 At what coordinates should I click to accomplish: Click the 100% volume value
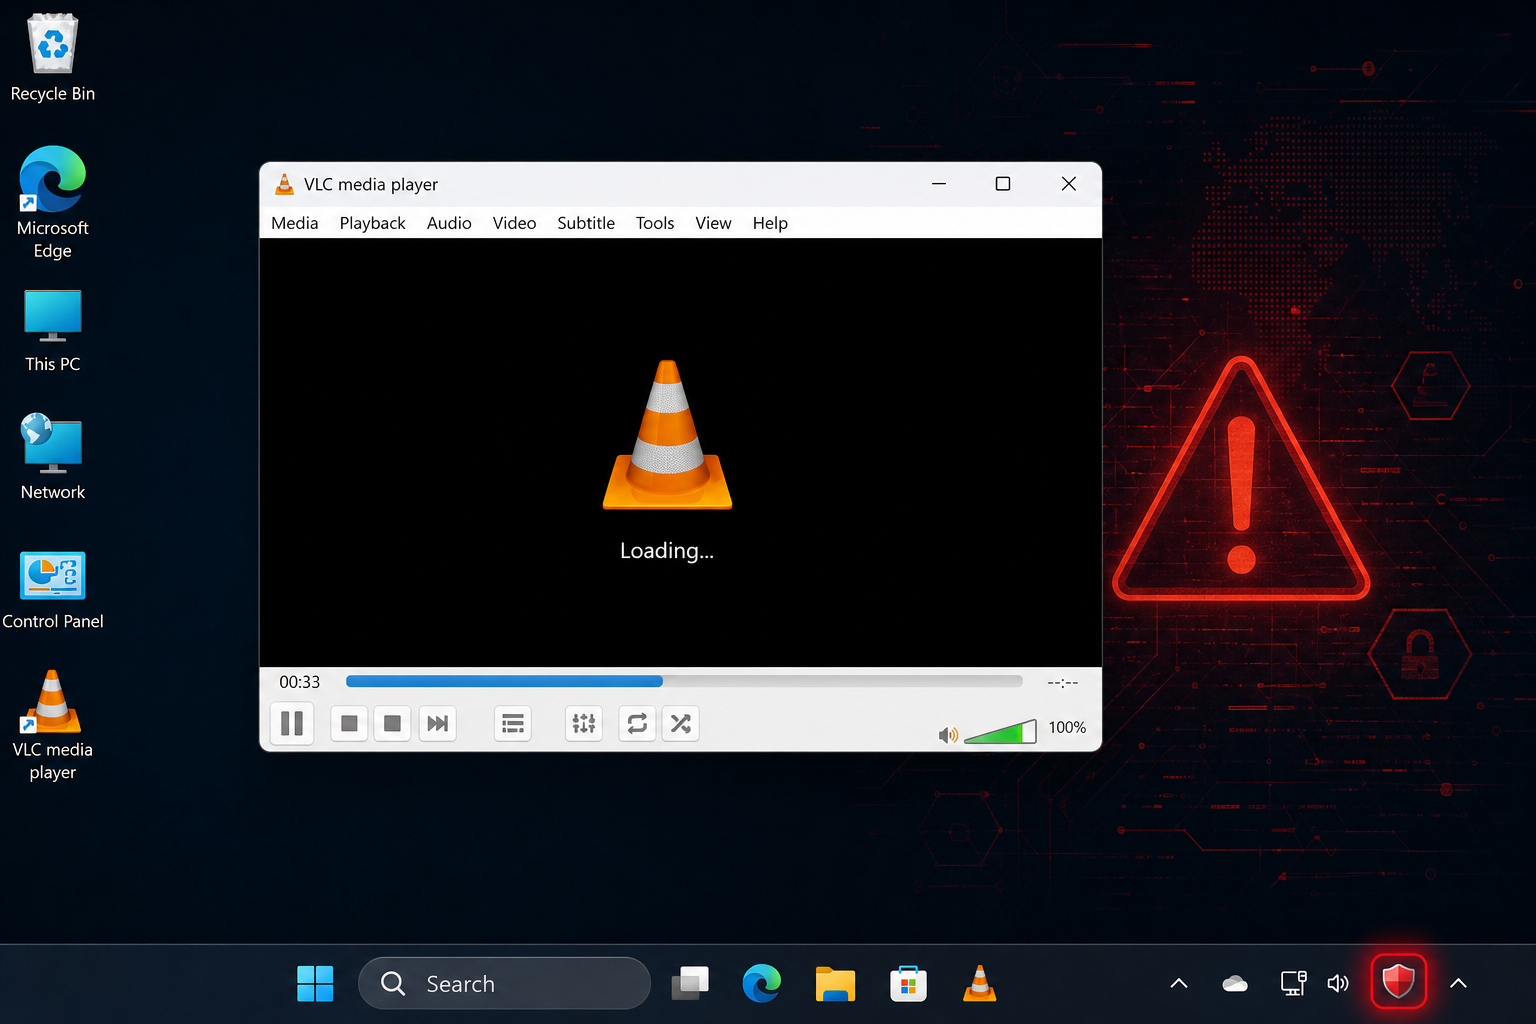(x=1067, y=727)
